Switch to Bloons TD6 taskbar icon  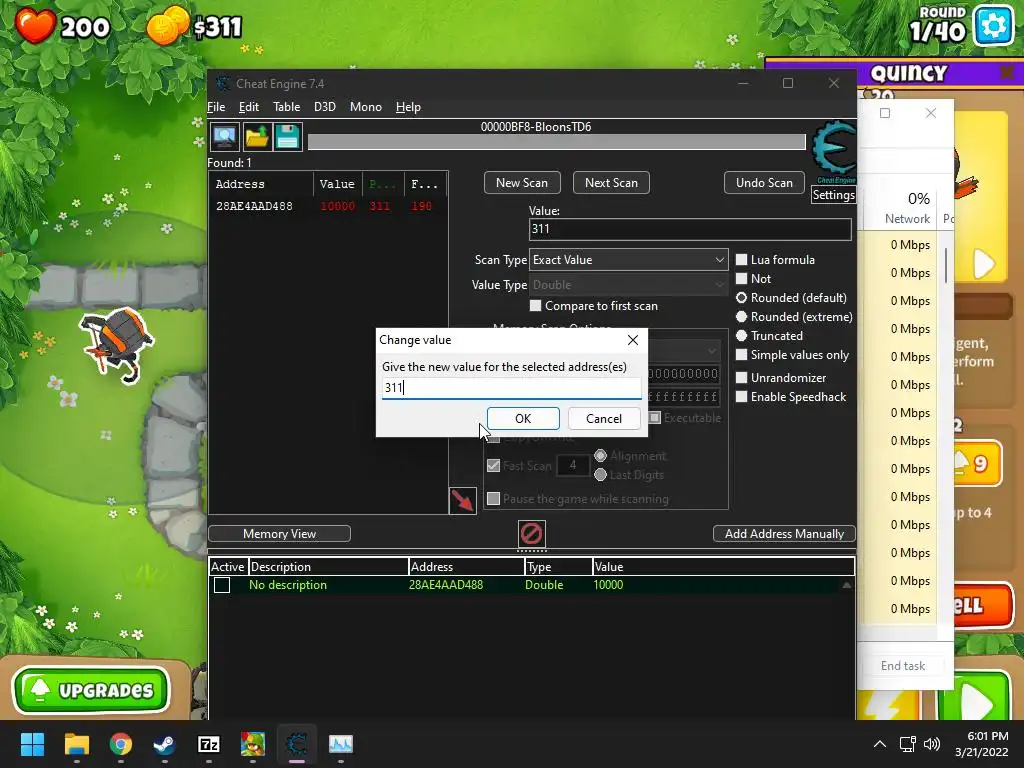(253, 744)
